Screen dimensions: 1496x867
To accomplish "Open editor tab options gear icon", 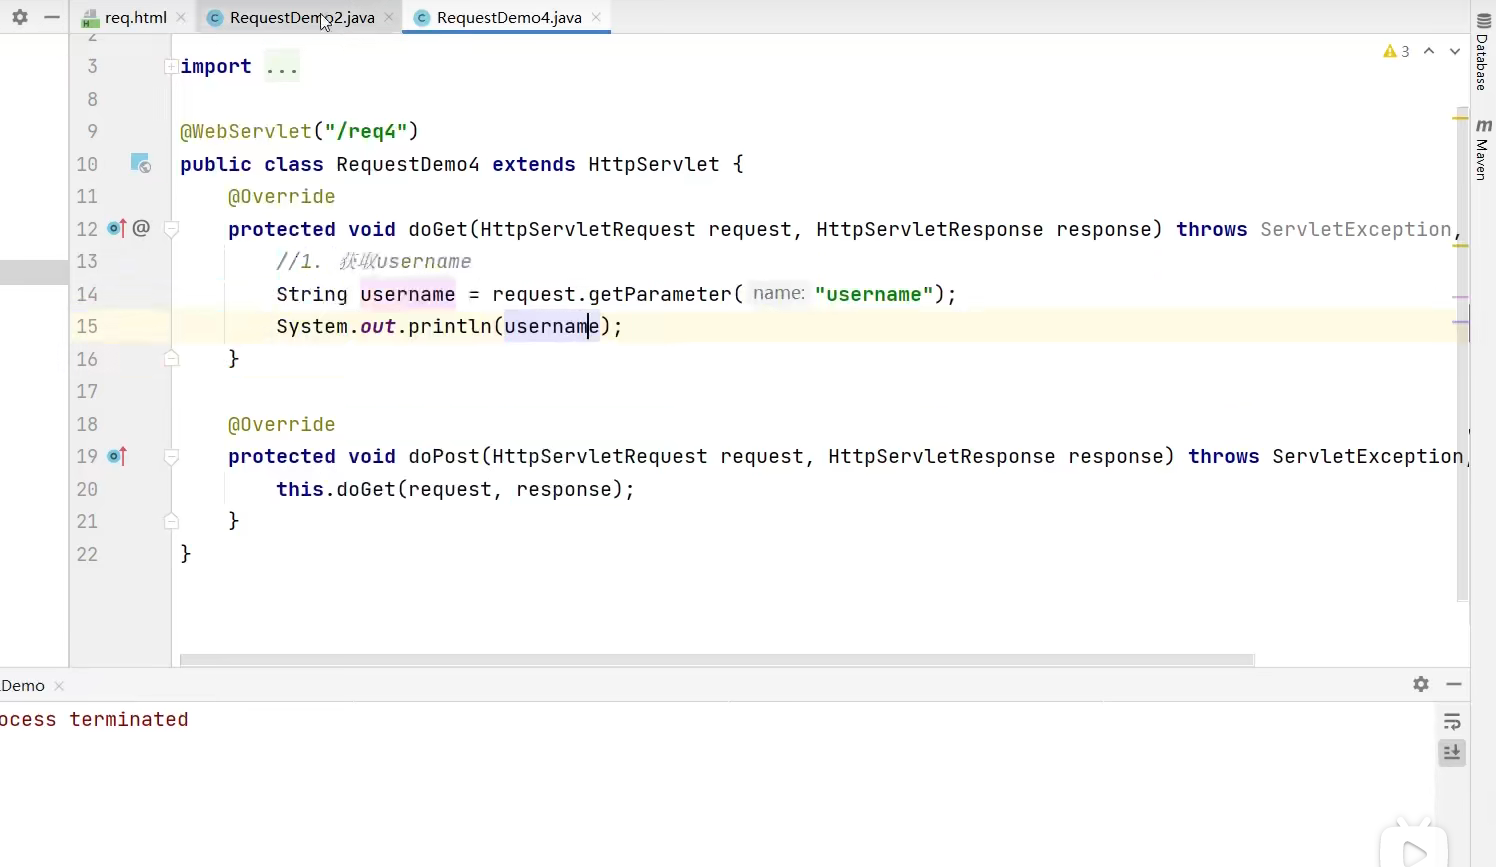I will coord(19,17).
